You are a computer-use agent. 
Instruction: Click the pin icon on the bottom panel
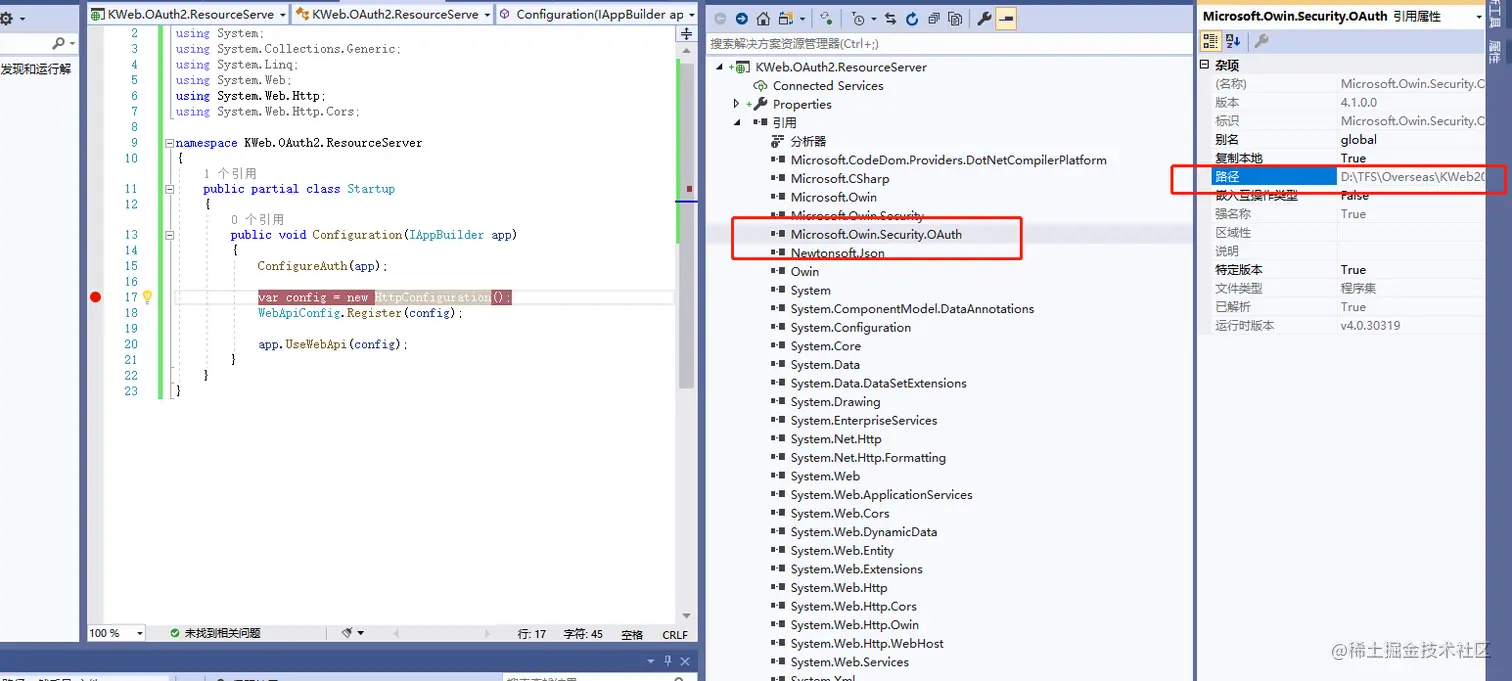coord(669,661)
